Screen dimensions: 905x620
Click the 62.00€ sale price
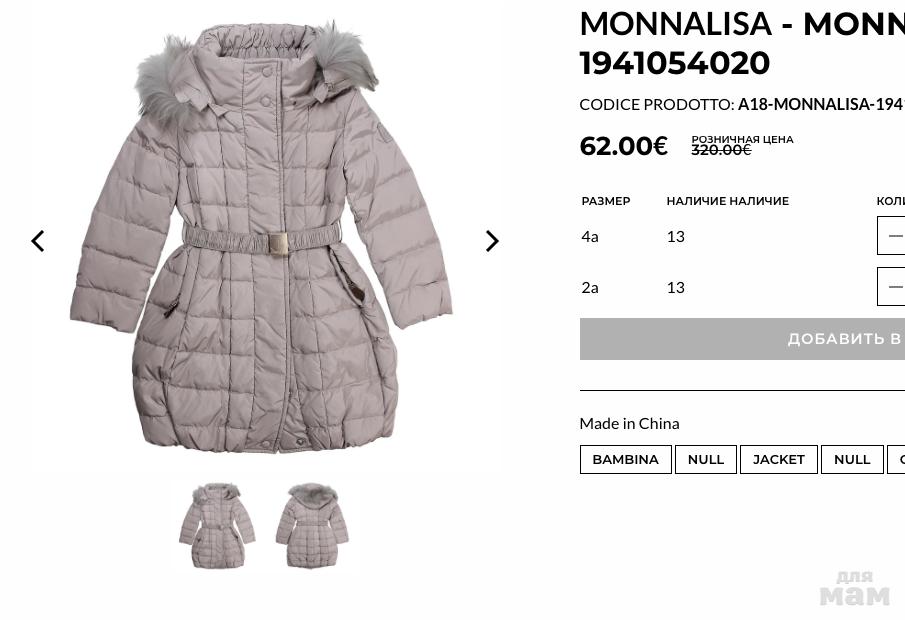point(623,146)
